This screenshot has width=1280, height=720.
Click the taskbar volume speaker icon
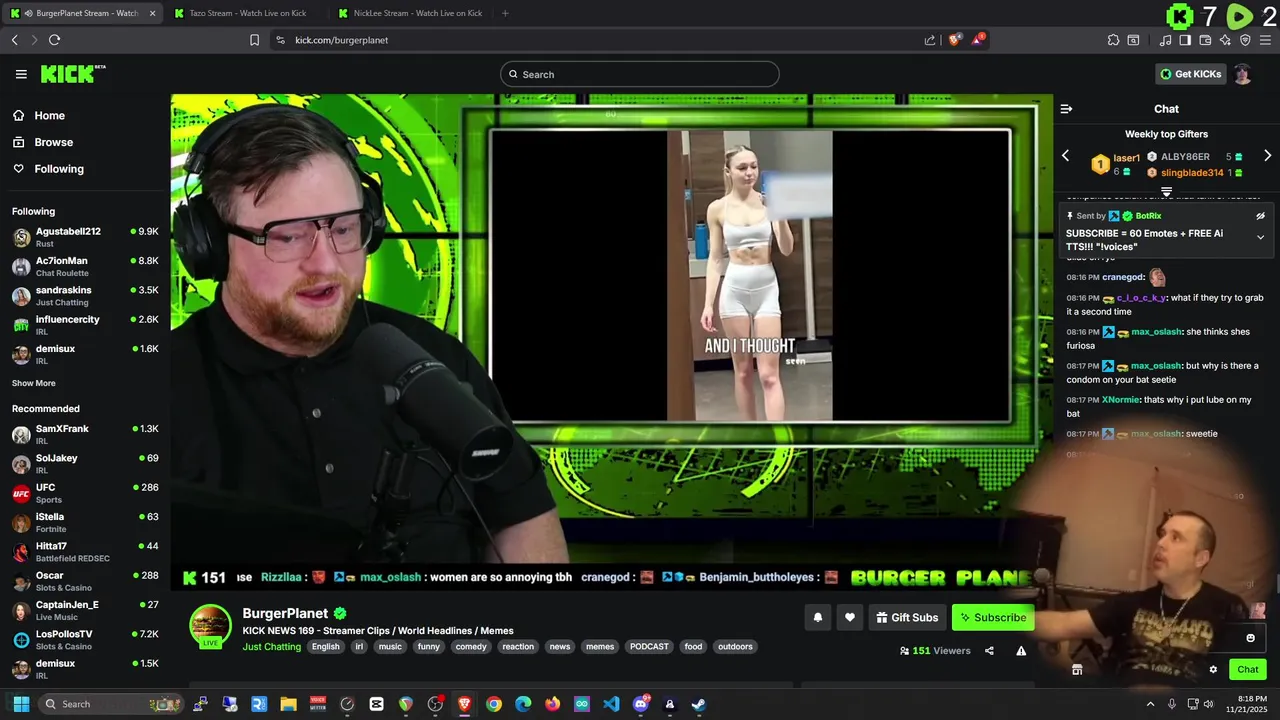(x=1209, y=704)
